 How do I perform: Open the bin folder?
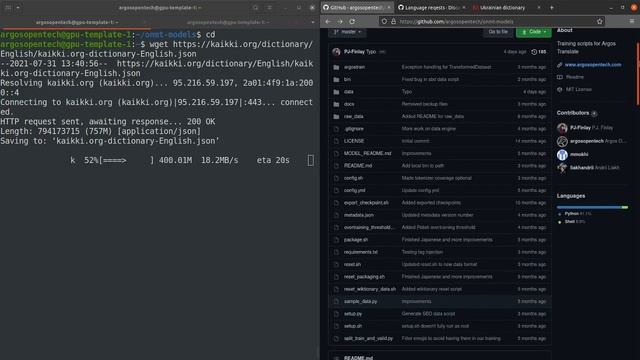(x=347, y=79)
